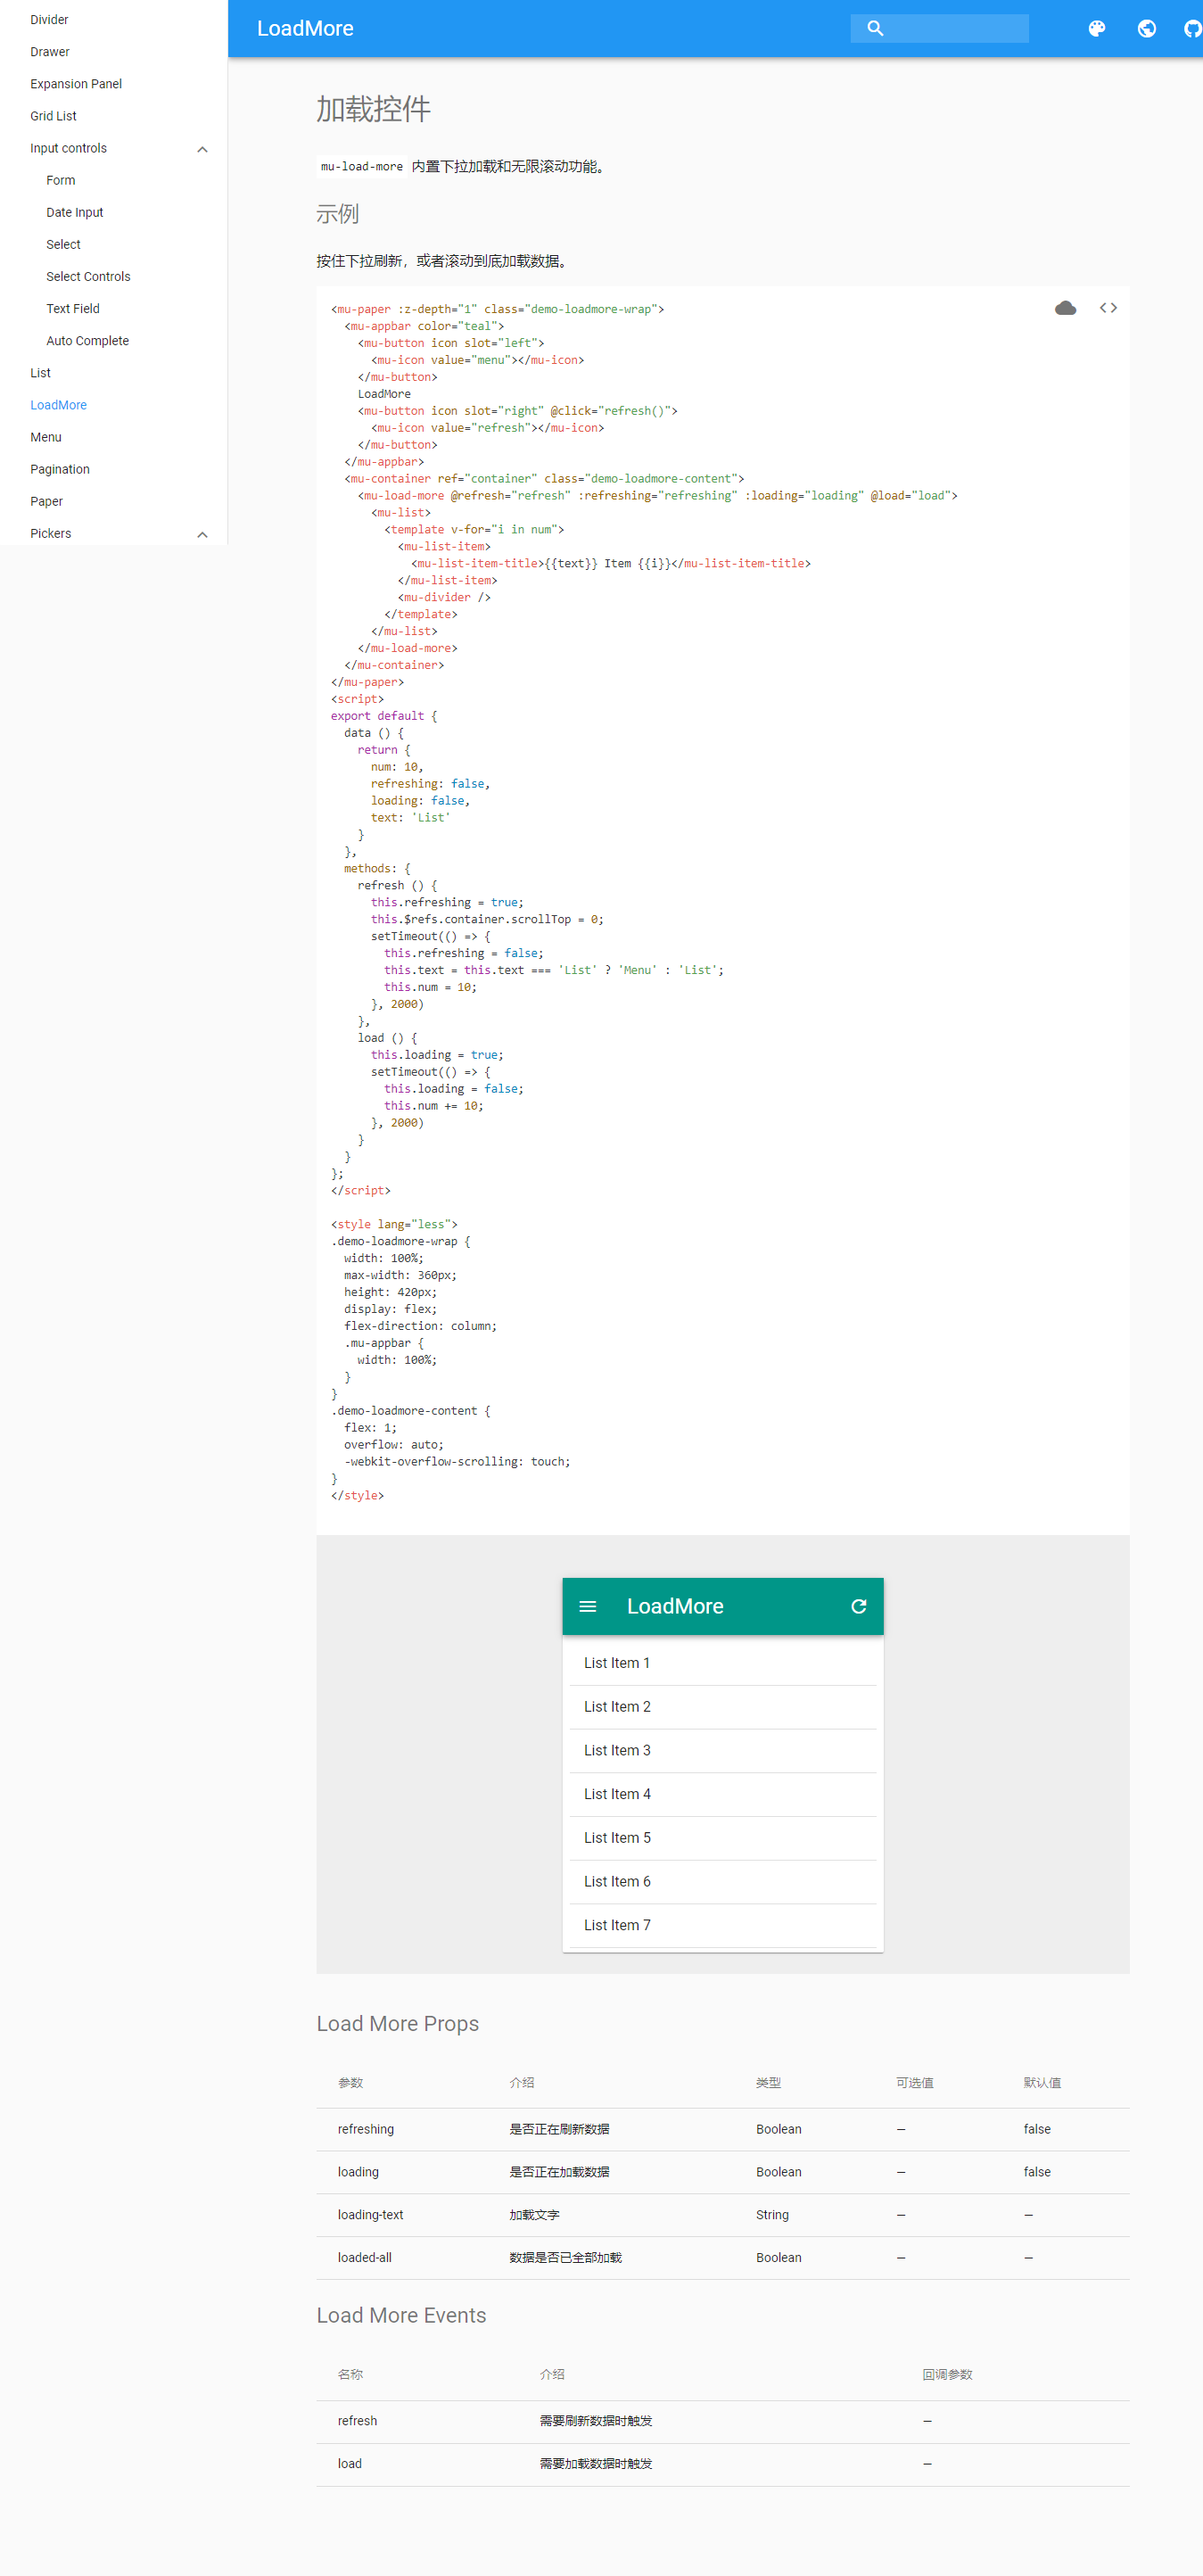Navigate to Select Controls page
Image resolution: width=1203 pixels, height=2576 pixels.
88,277
